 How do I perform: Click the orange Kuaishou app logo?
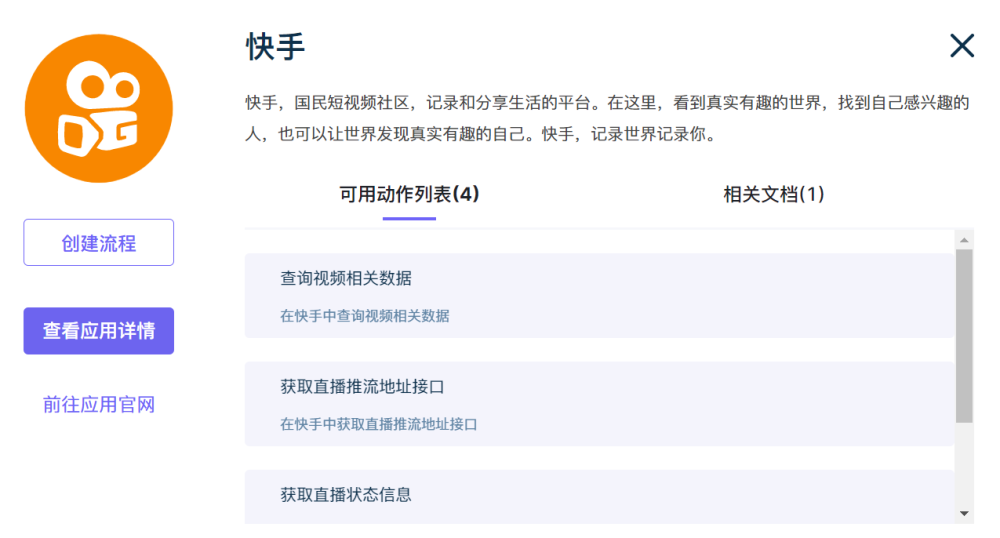tap(99, 108)
